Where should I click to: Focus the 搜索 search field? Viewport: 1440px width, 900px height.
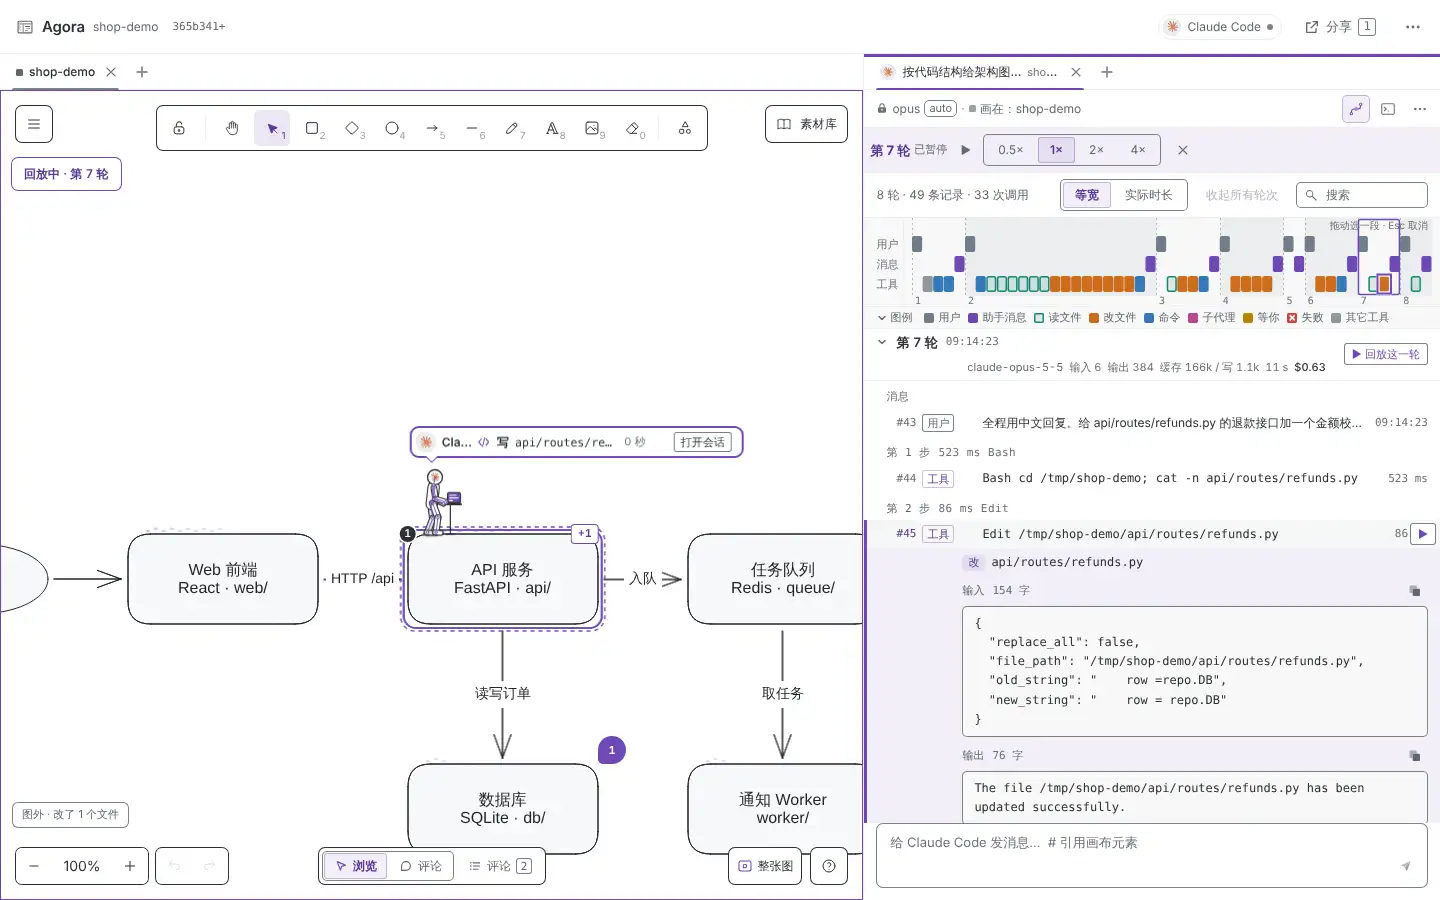[1362, 195]
